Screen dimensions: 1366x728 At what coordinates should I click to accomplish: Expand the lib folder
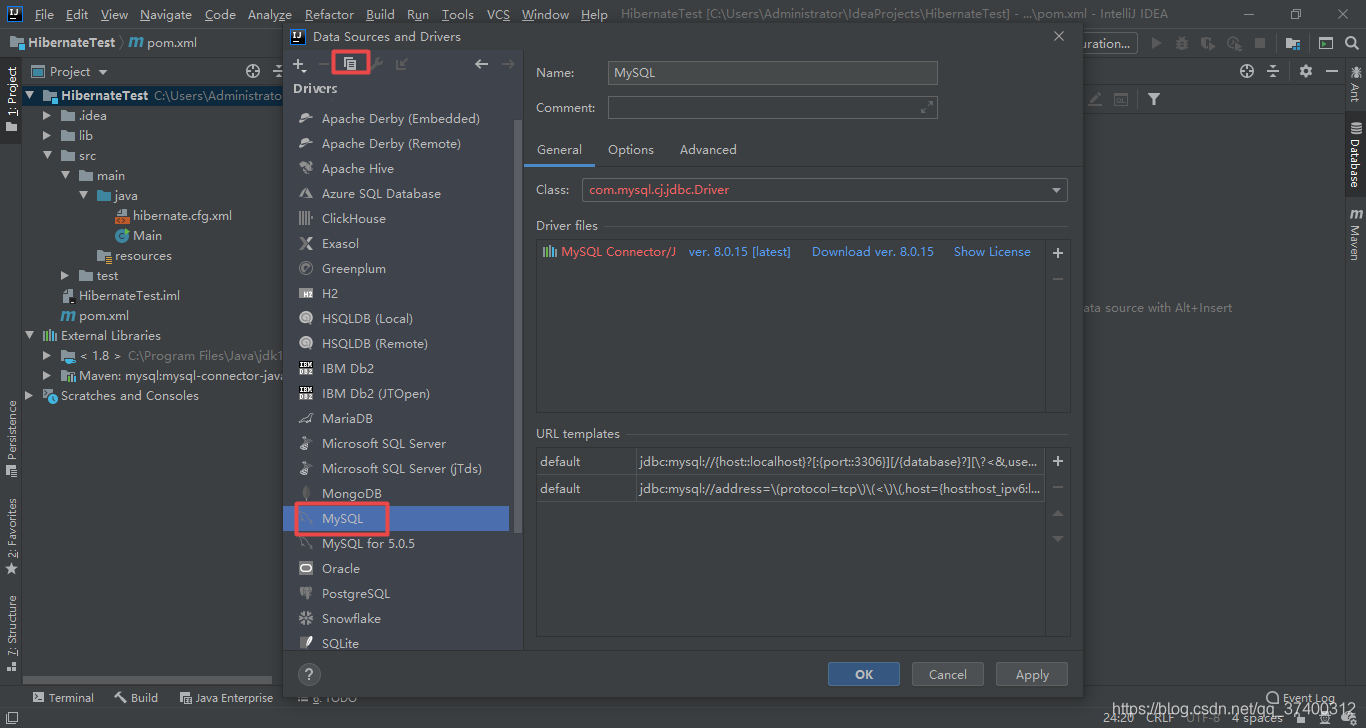point(47,136)
